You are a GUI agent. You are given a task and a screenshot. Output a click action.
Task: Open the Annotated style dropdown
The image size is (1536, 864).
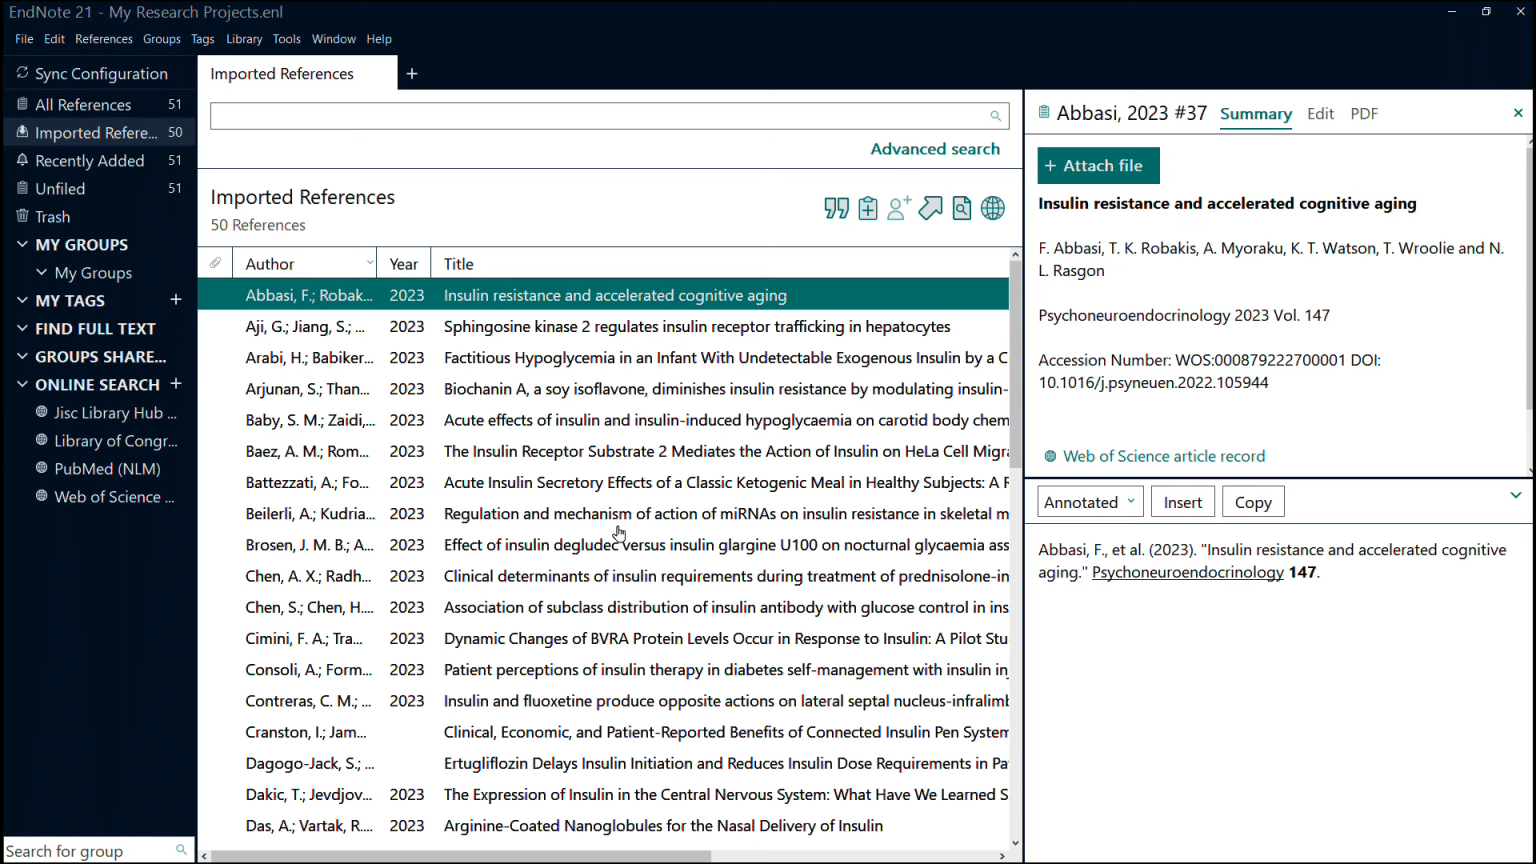point(1090,502)
